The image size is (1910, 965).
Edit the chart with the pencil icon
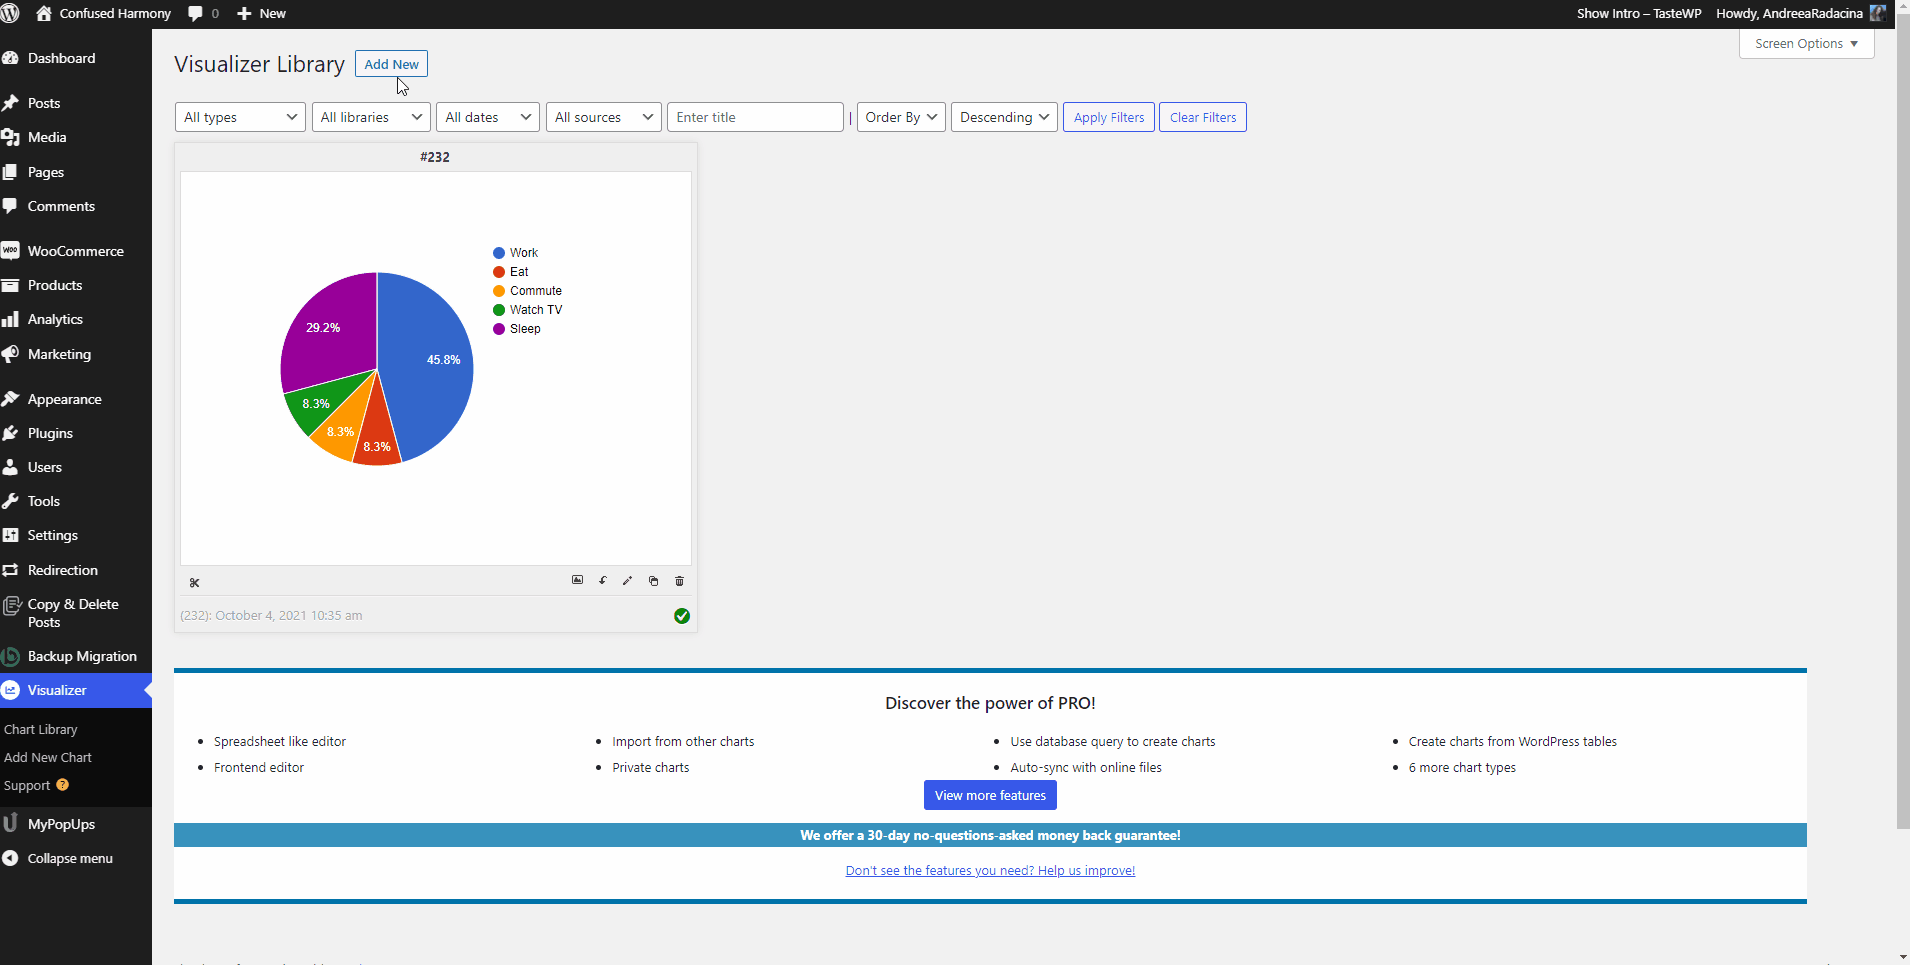(628, 580)
